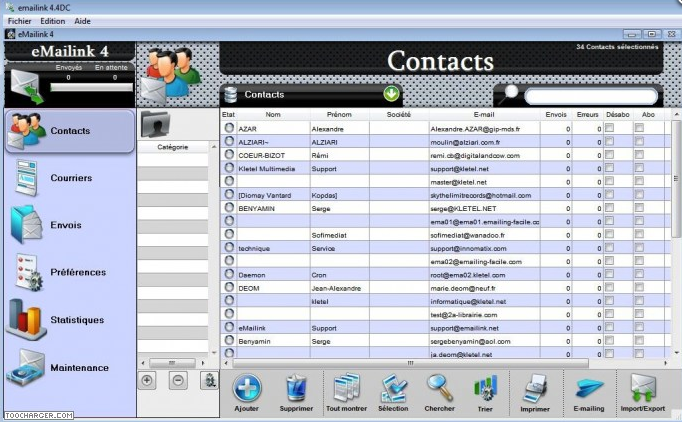Check Abo for AZAR Alexandre
Screen dimensions: 682x422
[639, 128]
